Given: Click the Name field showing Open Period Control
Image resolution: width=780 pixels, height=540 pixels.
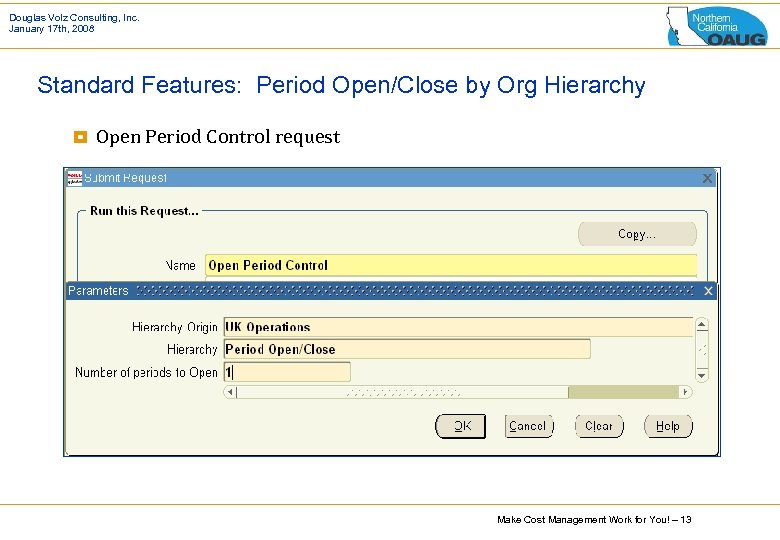Looking at the screenshot, I should 451,265.
